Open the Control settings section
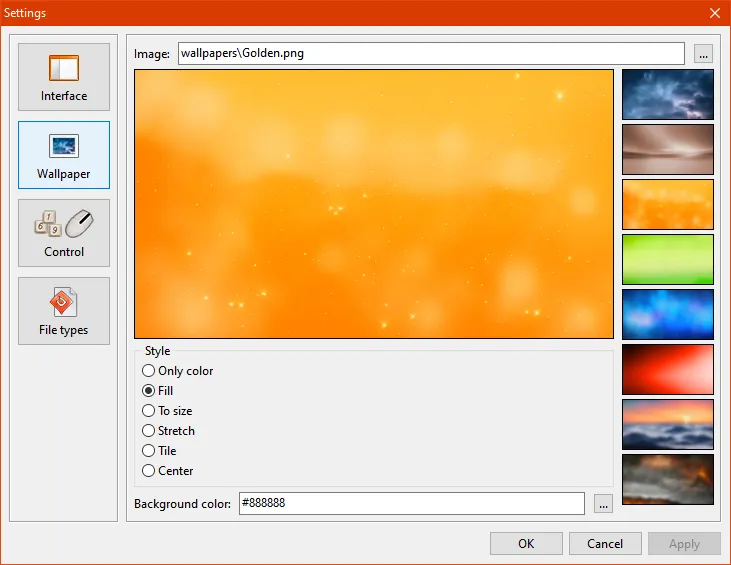731x565 pixels. (64, 233)
